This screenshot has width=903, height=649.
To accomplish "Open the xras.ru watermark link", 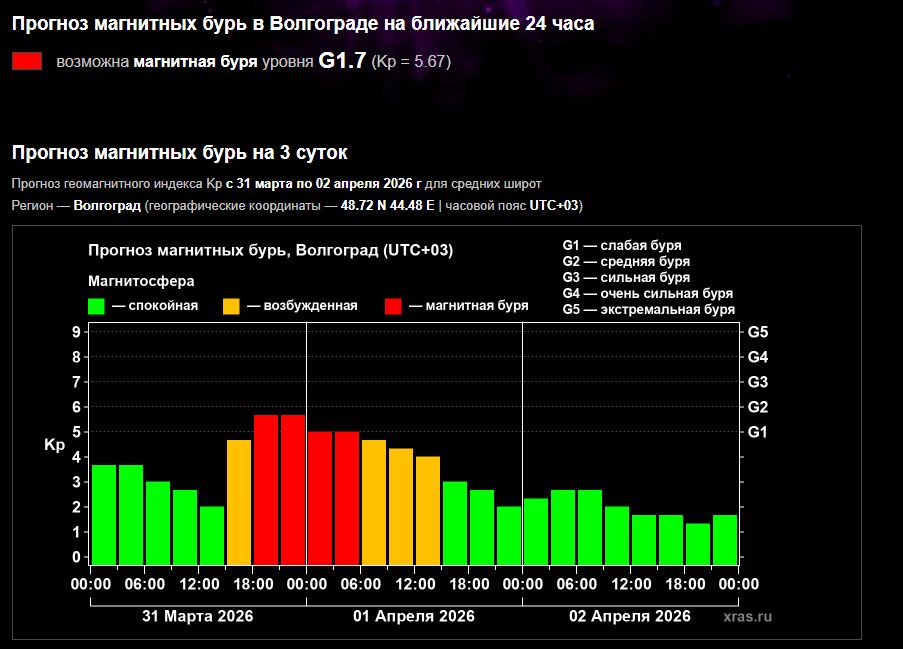I will (748, 617).
